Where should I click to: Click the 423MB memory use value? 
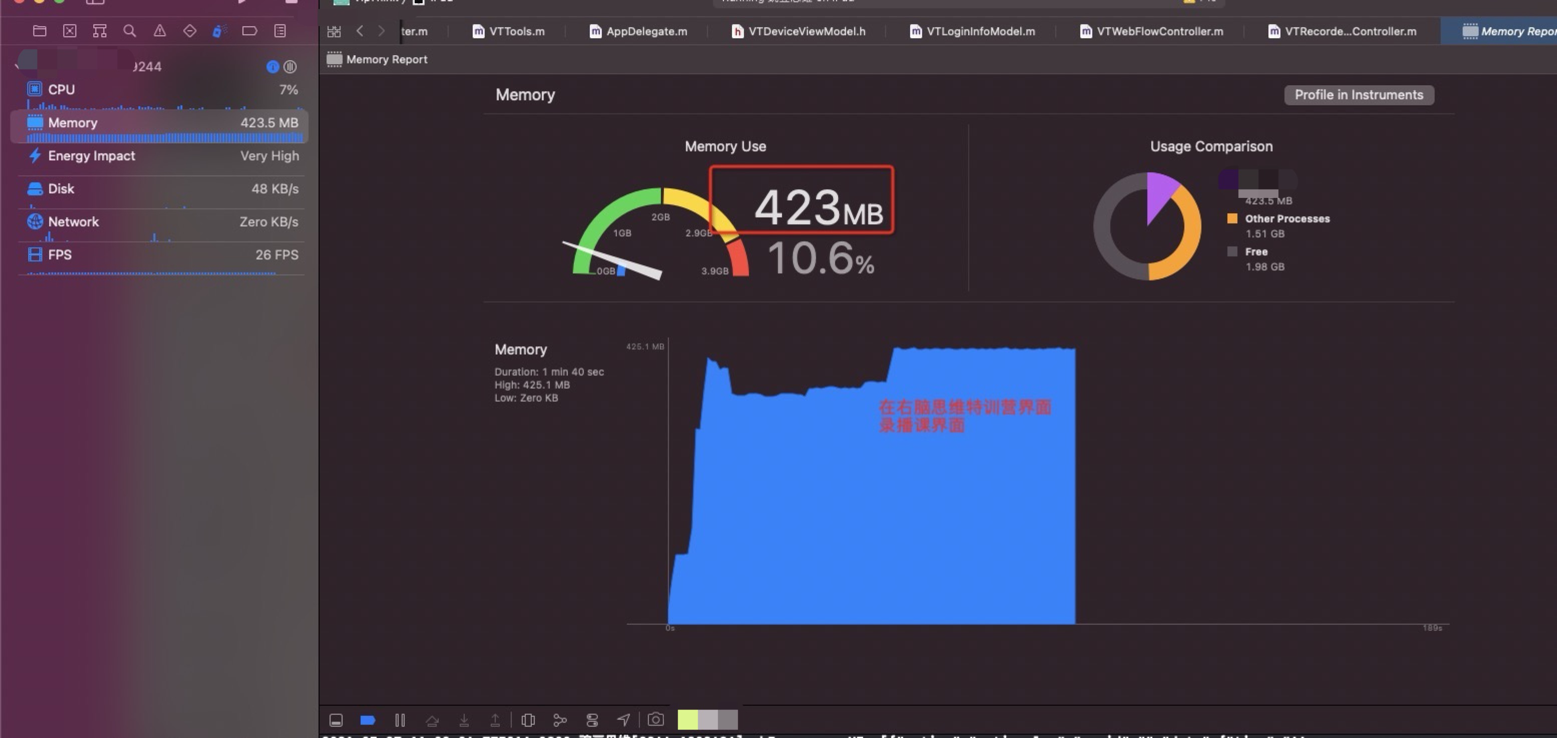818,207
